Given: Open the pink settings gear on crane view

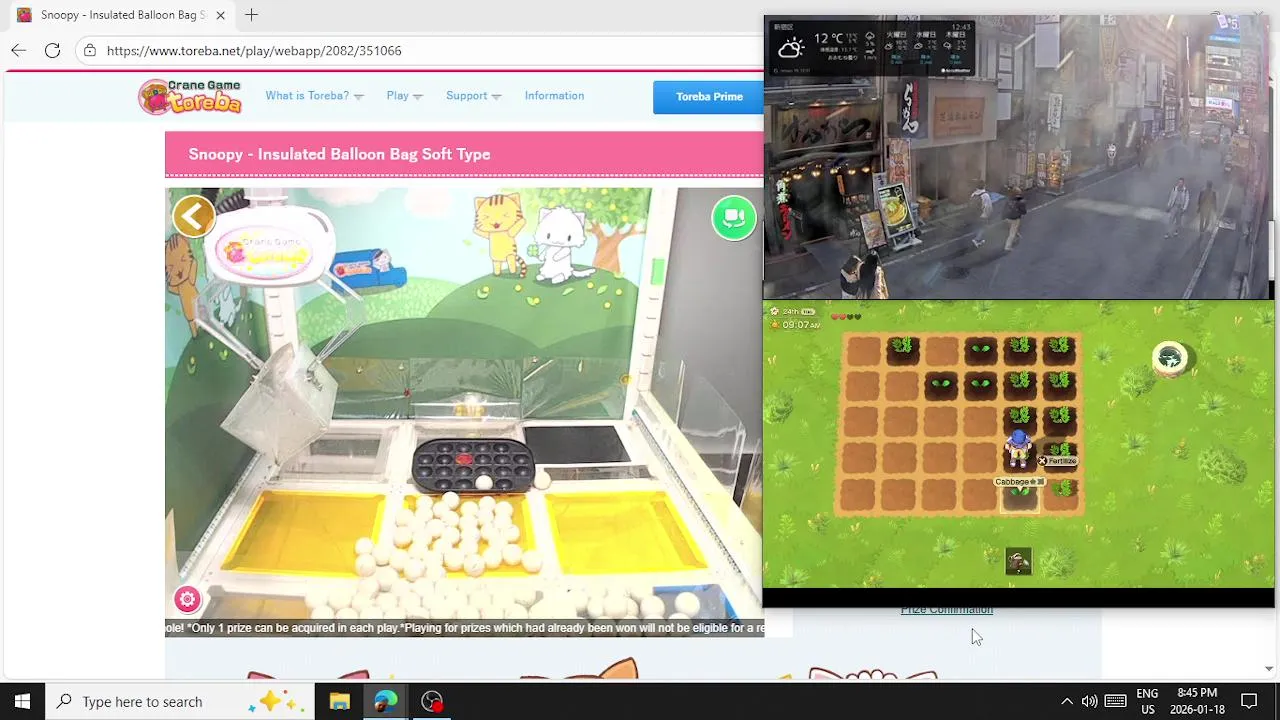Looking at the screenshot, I should [x=187, y=599].
